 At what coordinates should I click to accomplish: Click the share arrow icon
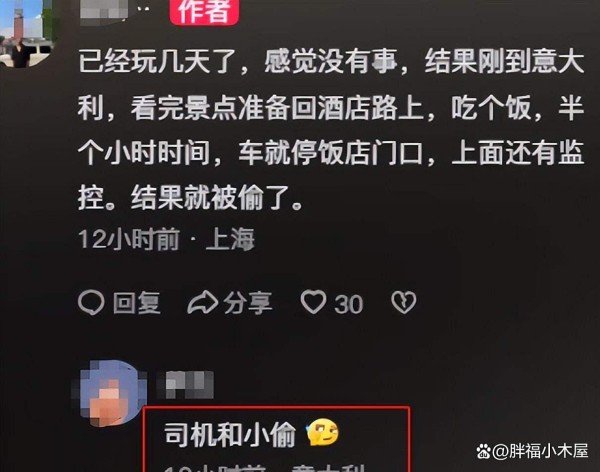203,302
